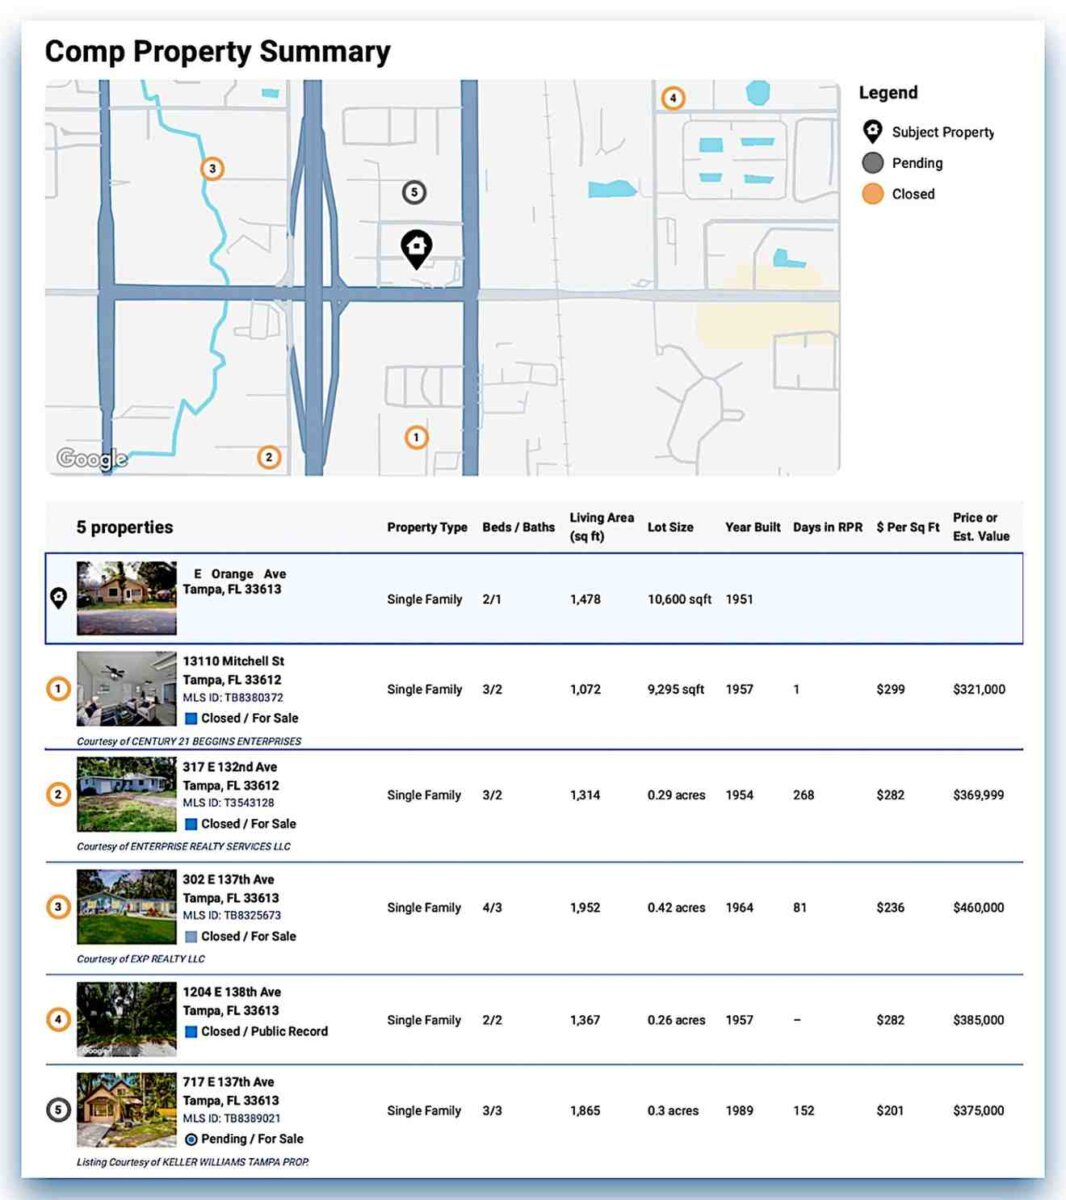
Task: Click the Price or Est. Value column header
Action: [980, 527]
